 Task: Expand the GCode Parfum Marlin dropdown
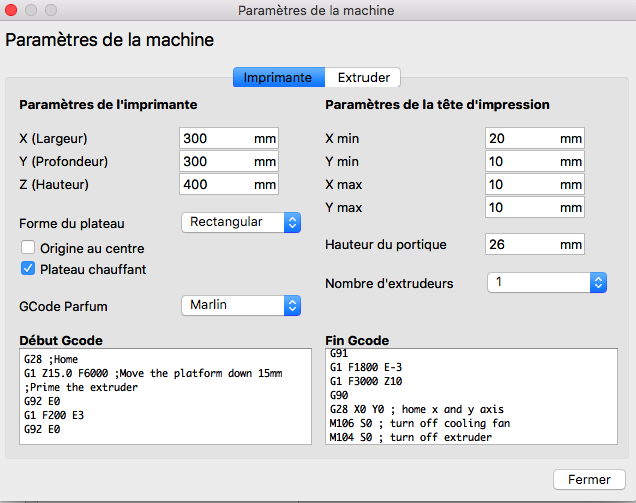241,305
